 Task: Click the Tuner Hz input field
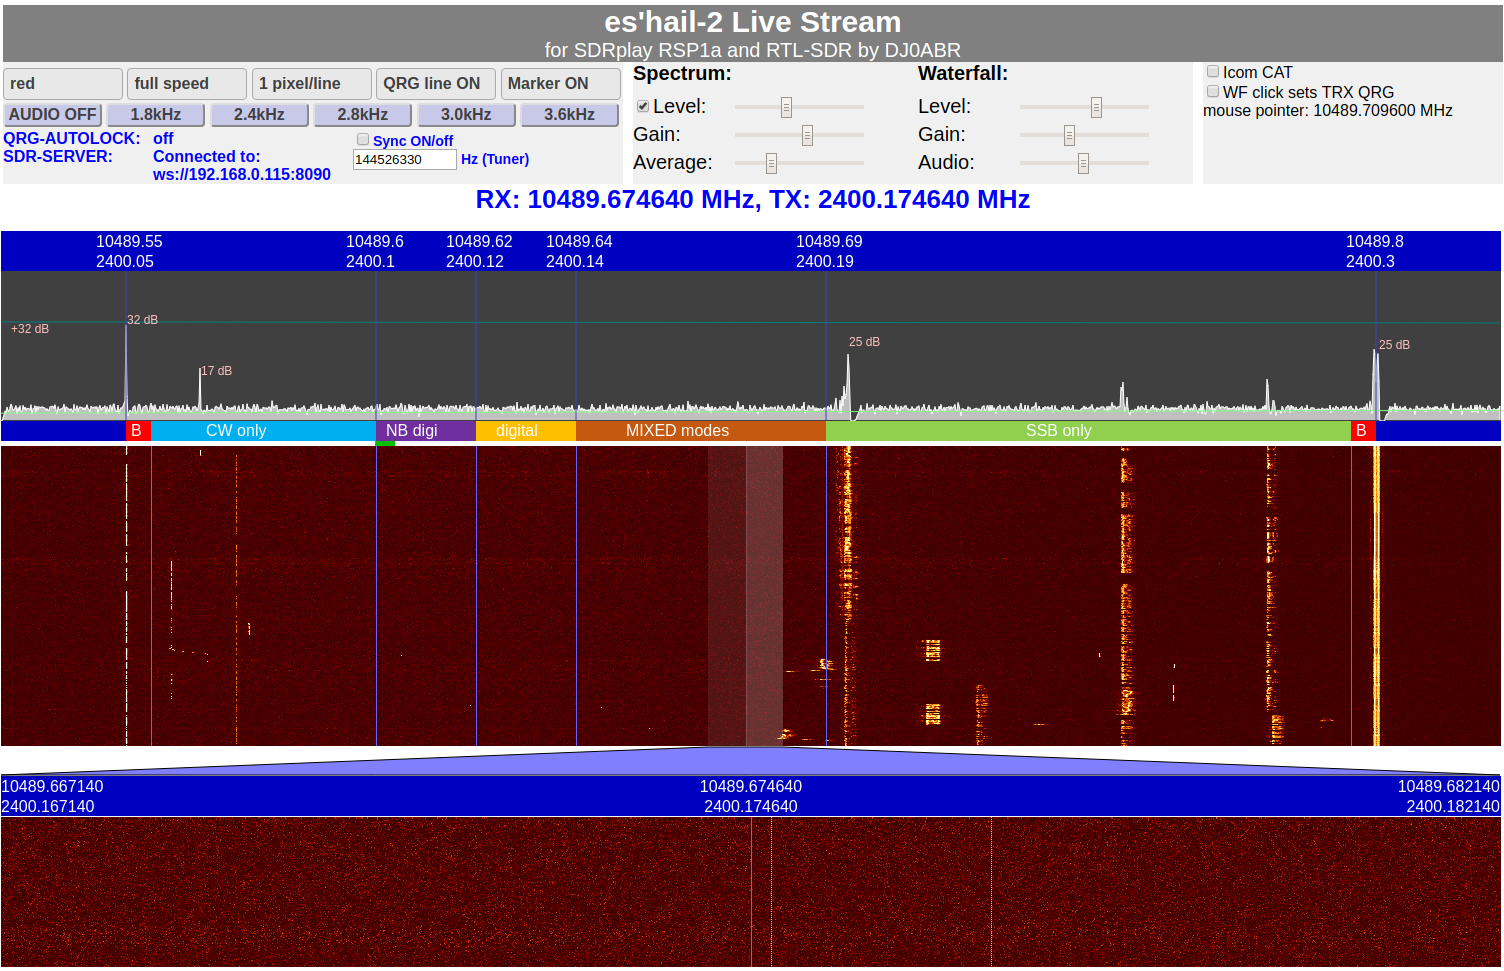point(404,160)
